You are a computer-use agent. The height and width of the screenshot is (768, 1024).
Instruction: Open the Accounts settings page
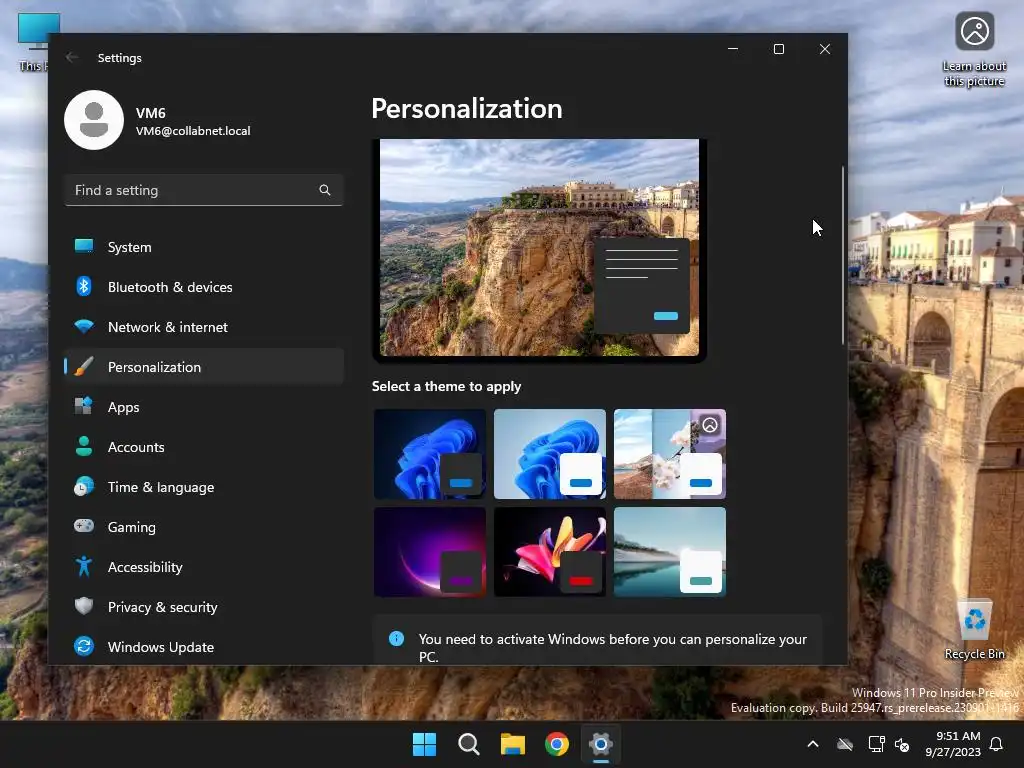(x=204, y=447)
